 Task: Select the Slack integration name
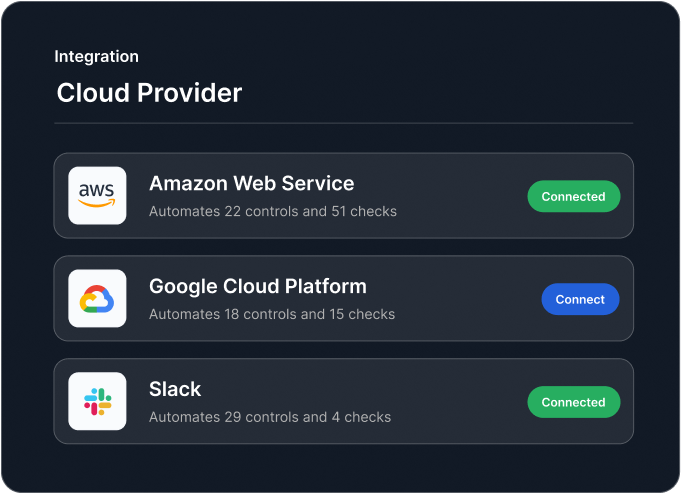tap(175, 390)
